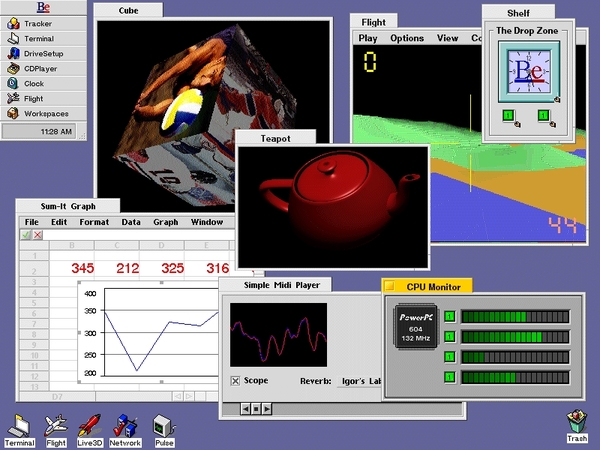This screenshot has width=600, height=450.
Task: Click the green checkmark accept button in Sum-It
Action: click(x=26, y=235)
